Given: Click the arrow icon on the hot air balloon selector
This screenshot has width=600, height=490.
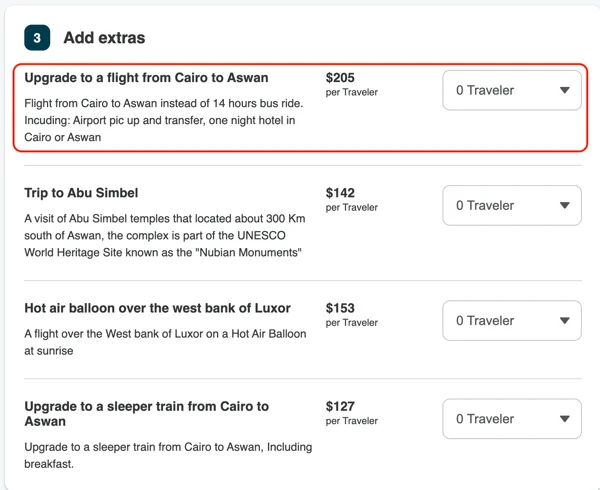Looking at the screenshot, I should (564, 321).
